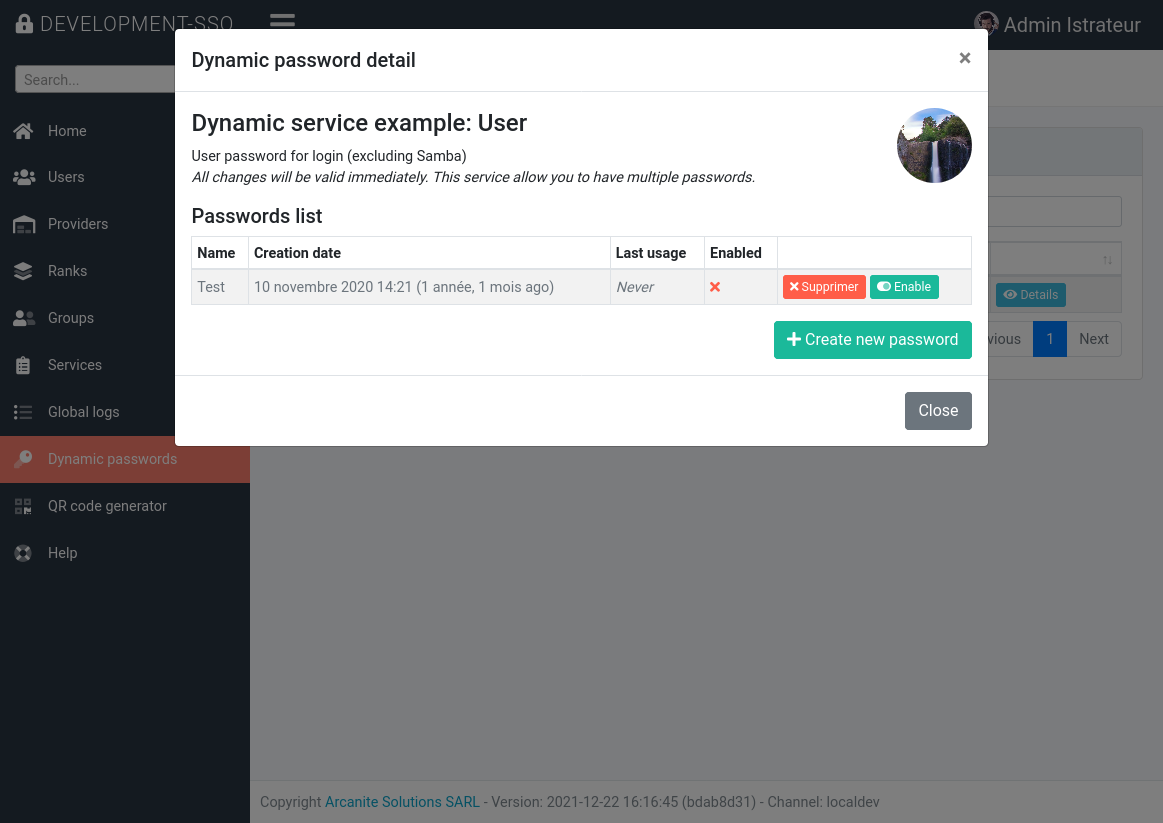1163x823 pixels.
Task: Click the Services clipboard icon
Action: (x=23, y=366)
